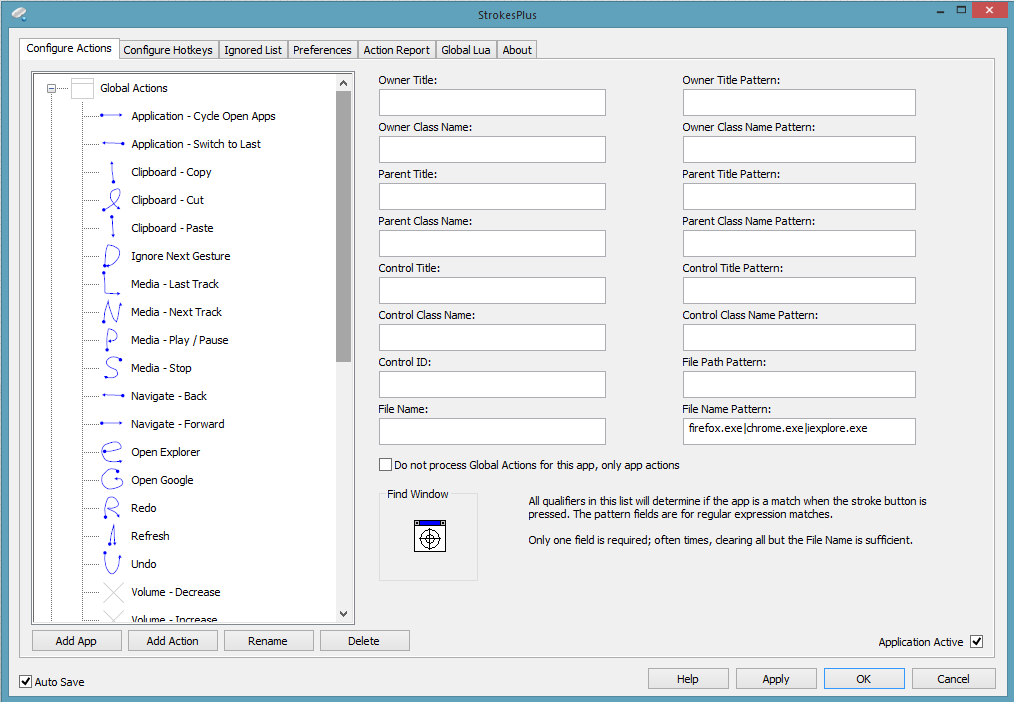Focus the Owner Class Name field
This screenshot has width=1014, height=702.
coord(492,149)
